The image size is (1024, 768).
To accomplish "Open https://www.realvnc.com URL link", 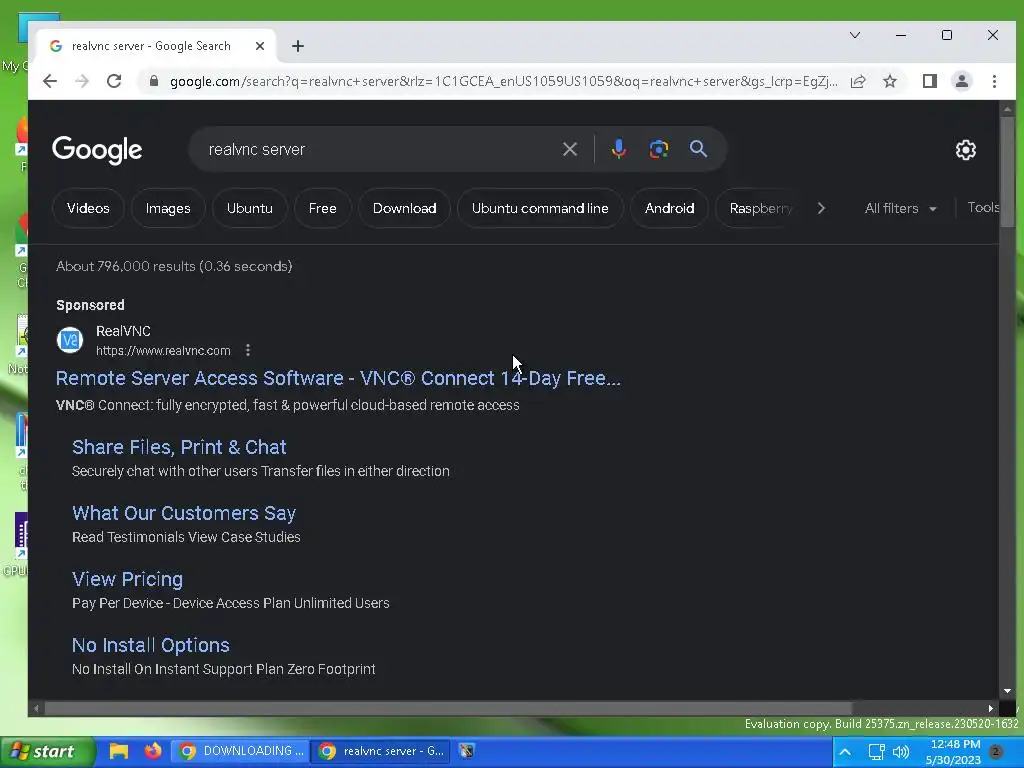I will click(163, 351).
